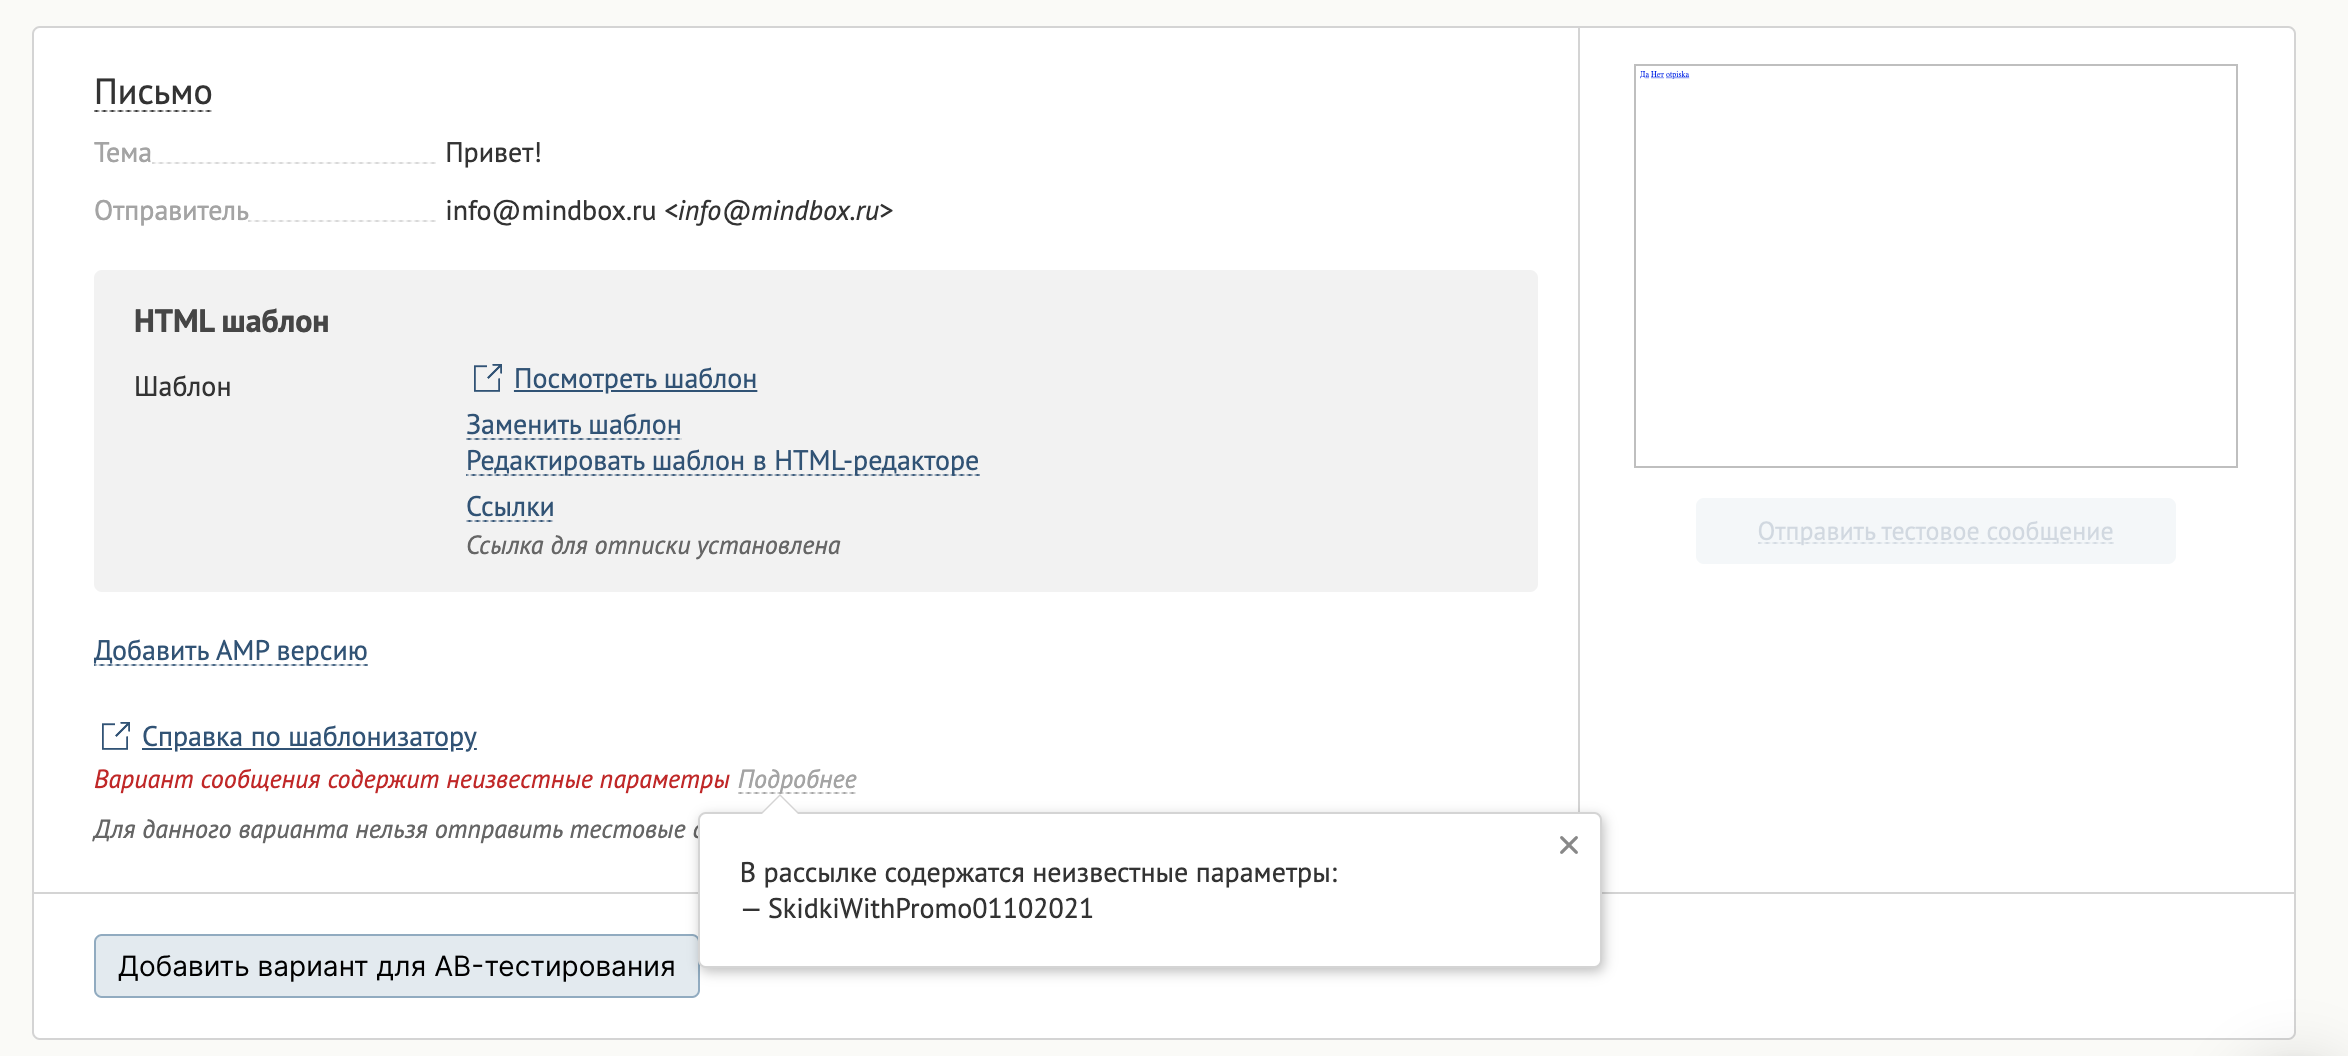The height and width of the screenshot is (1056, 2348).
Task: Click the Шаблон row label
Action: pos(182,387)
